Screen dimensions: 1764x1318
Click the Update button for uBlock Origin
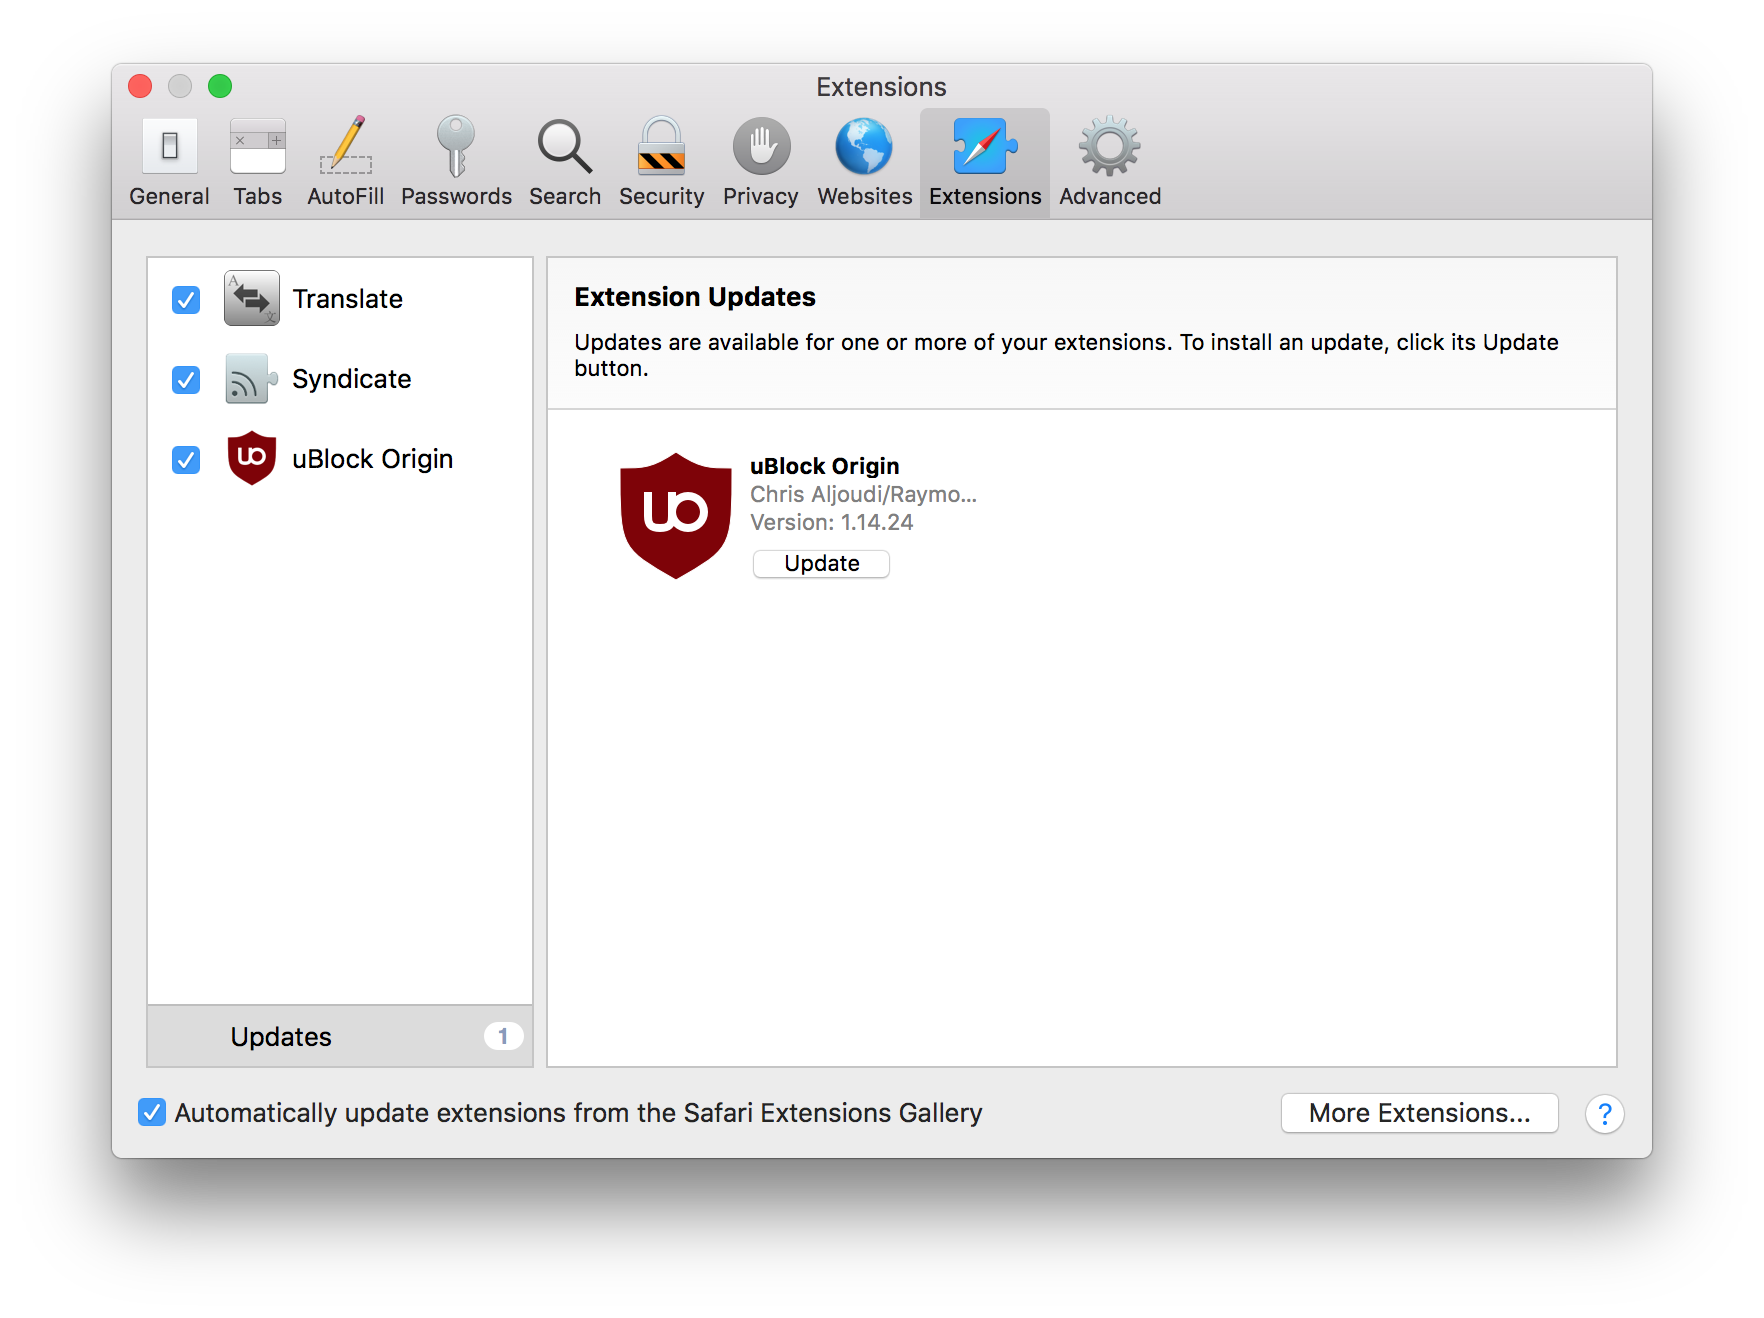click(x=821, y=564)
